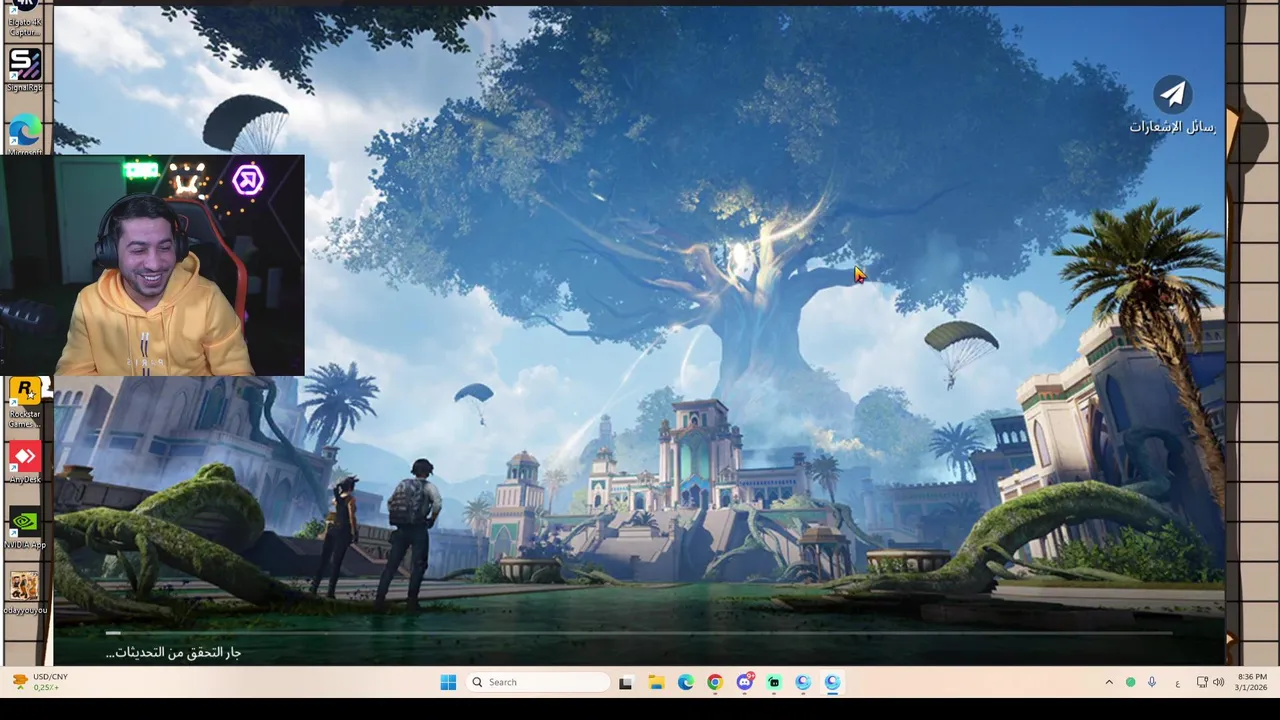Open the AnyDesk desktop shortcut
The height and width of the screenshot is (720, 1280).
25,463
